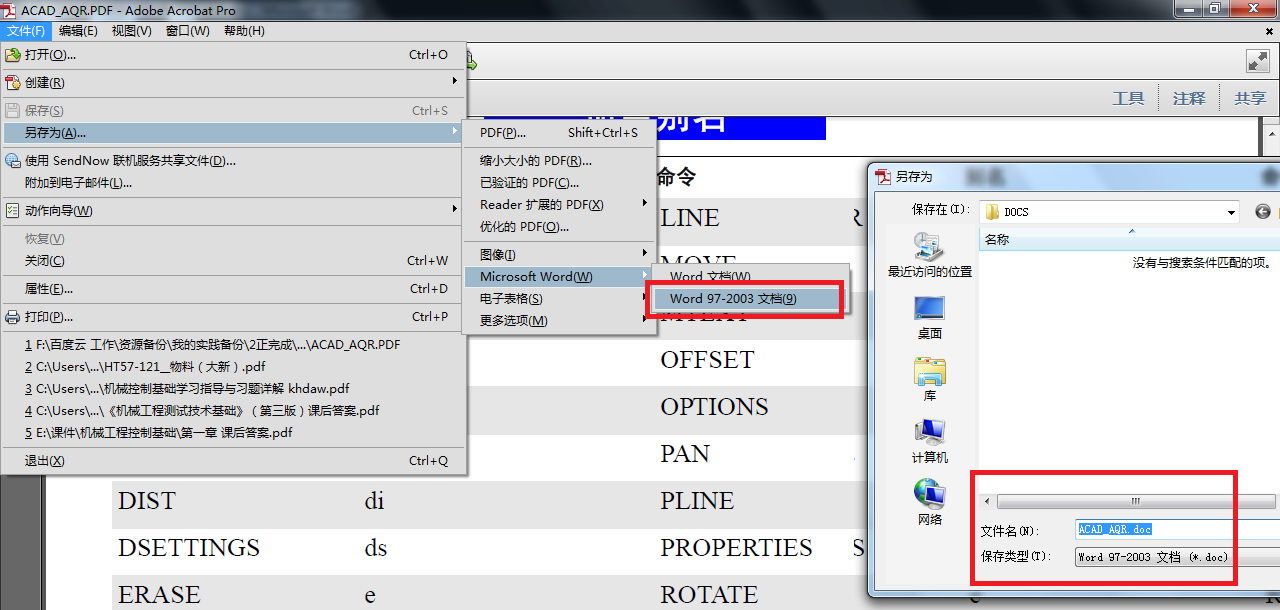Open the 保存类型 dropdown
The height and width of the screenshot is (610, 1280).
click(x=1178, y=557)
